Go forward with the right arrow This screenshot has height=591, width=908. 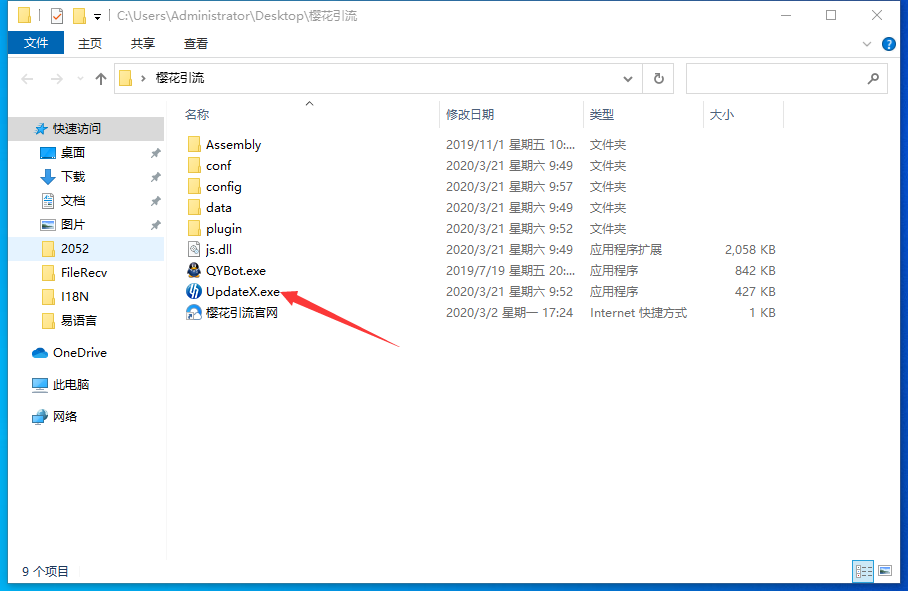57,79
